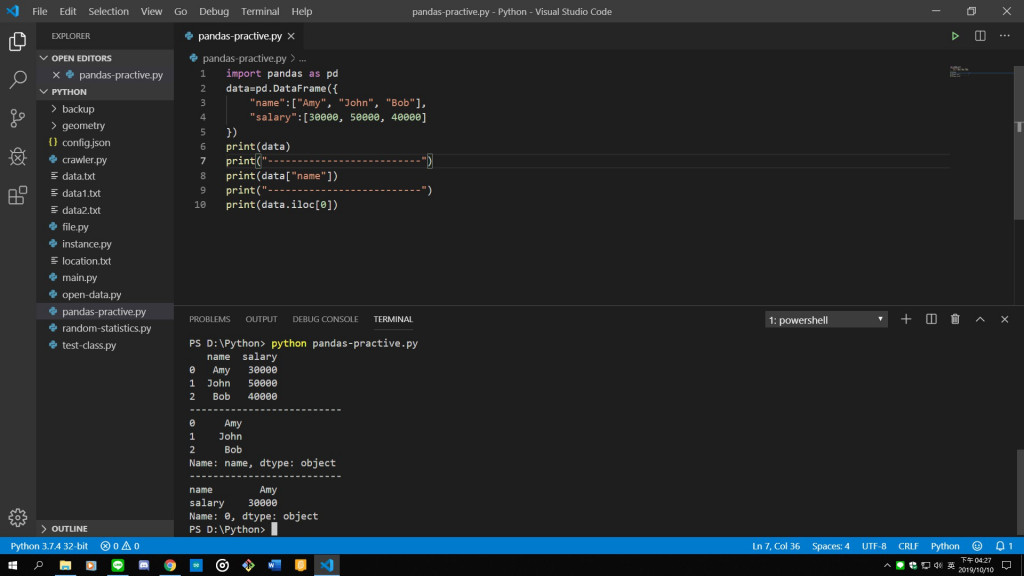1024x576 pixels.
Task: Select the Python 3.7.4 32-bit interpreter
Action: tap(49, 546)
